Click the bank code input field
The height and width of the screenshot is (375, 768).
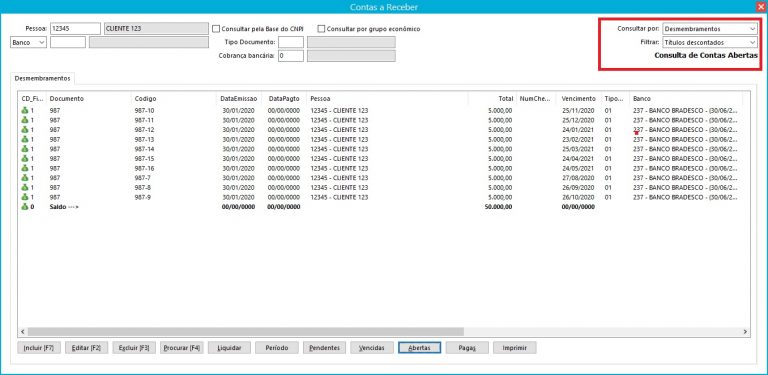pos(68,43)
